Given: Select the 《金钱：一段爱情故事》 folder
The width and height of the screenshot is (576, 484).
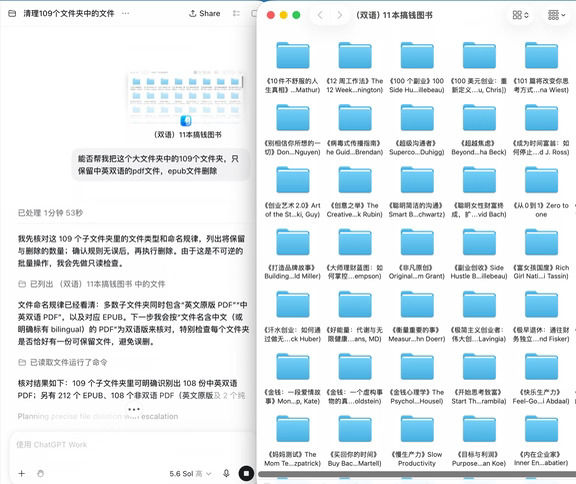Looking at the screenshot, I should 293,366.
